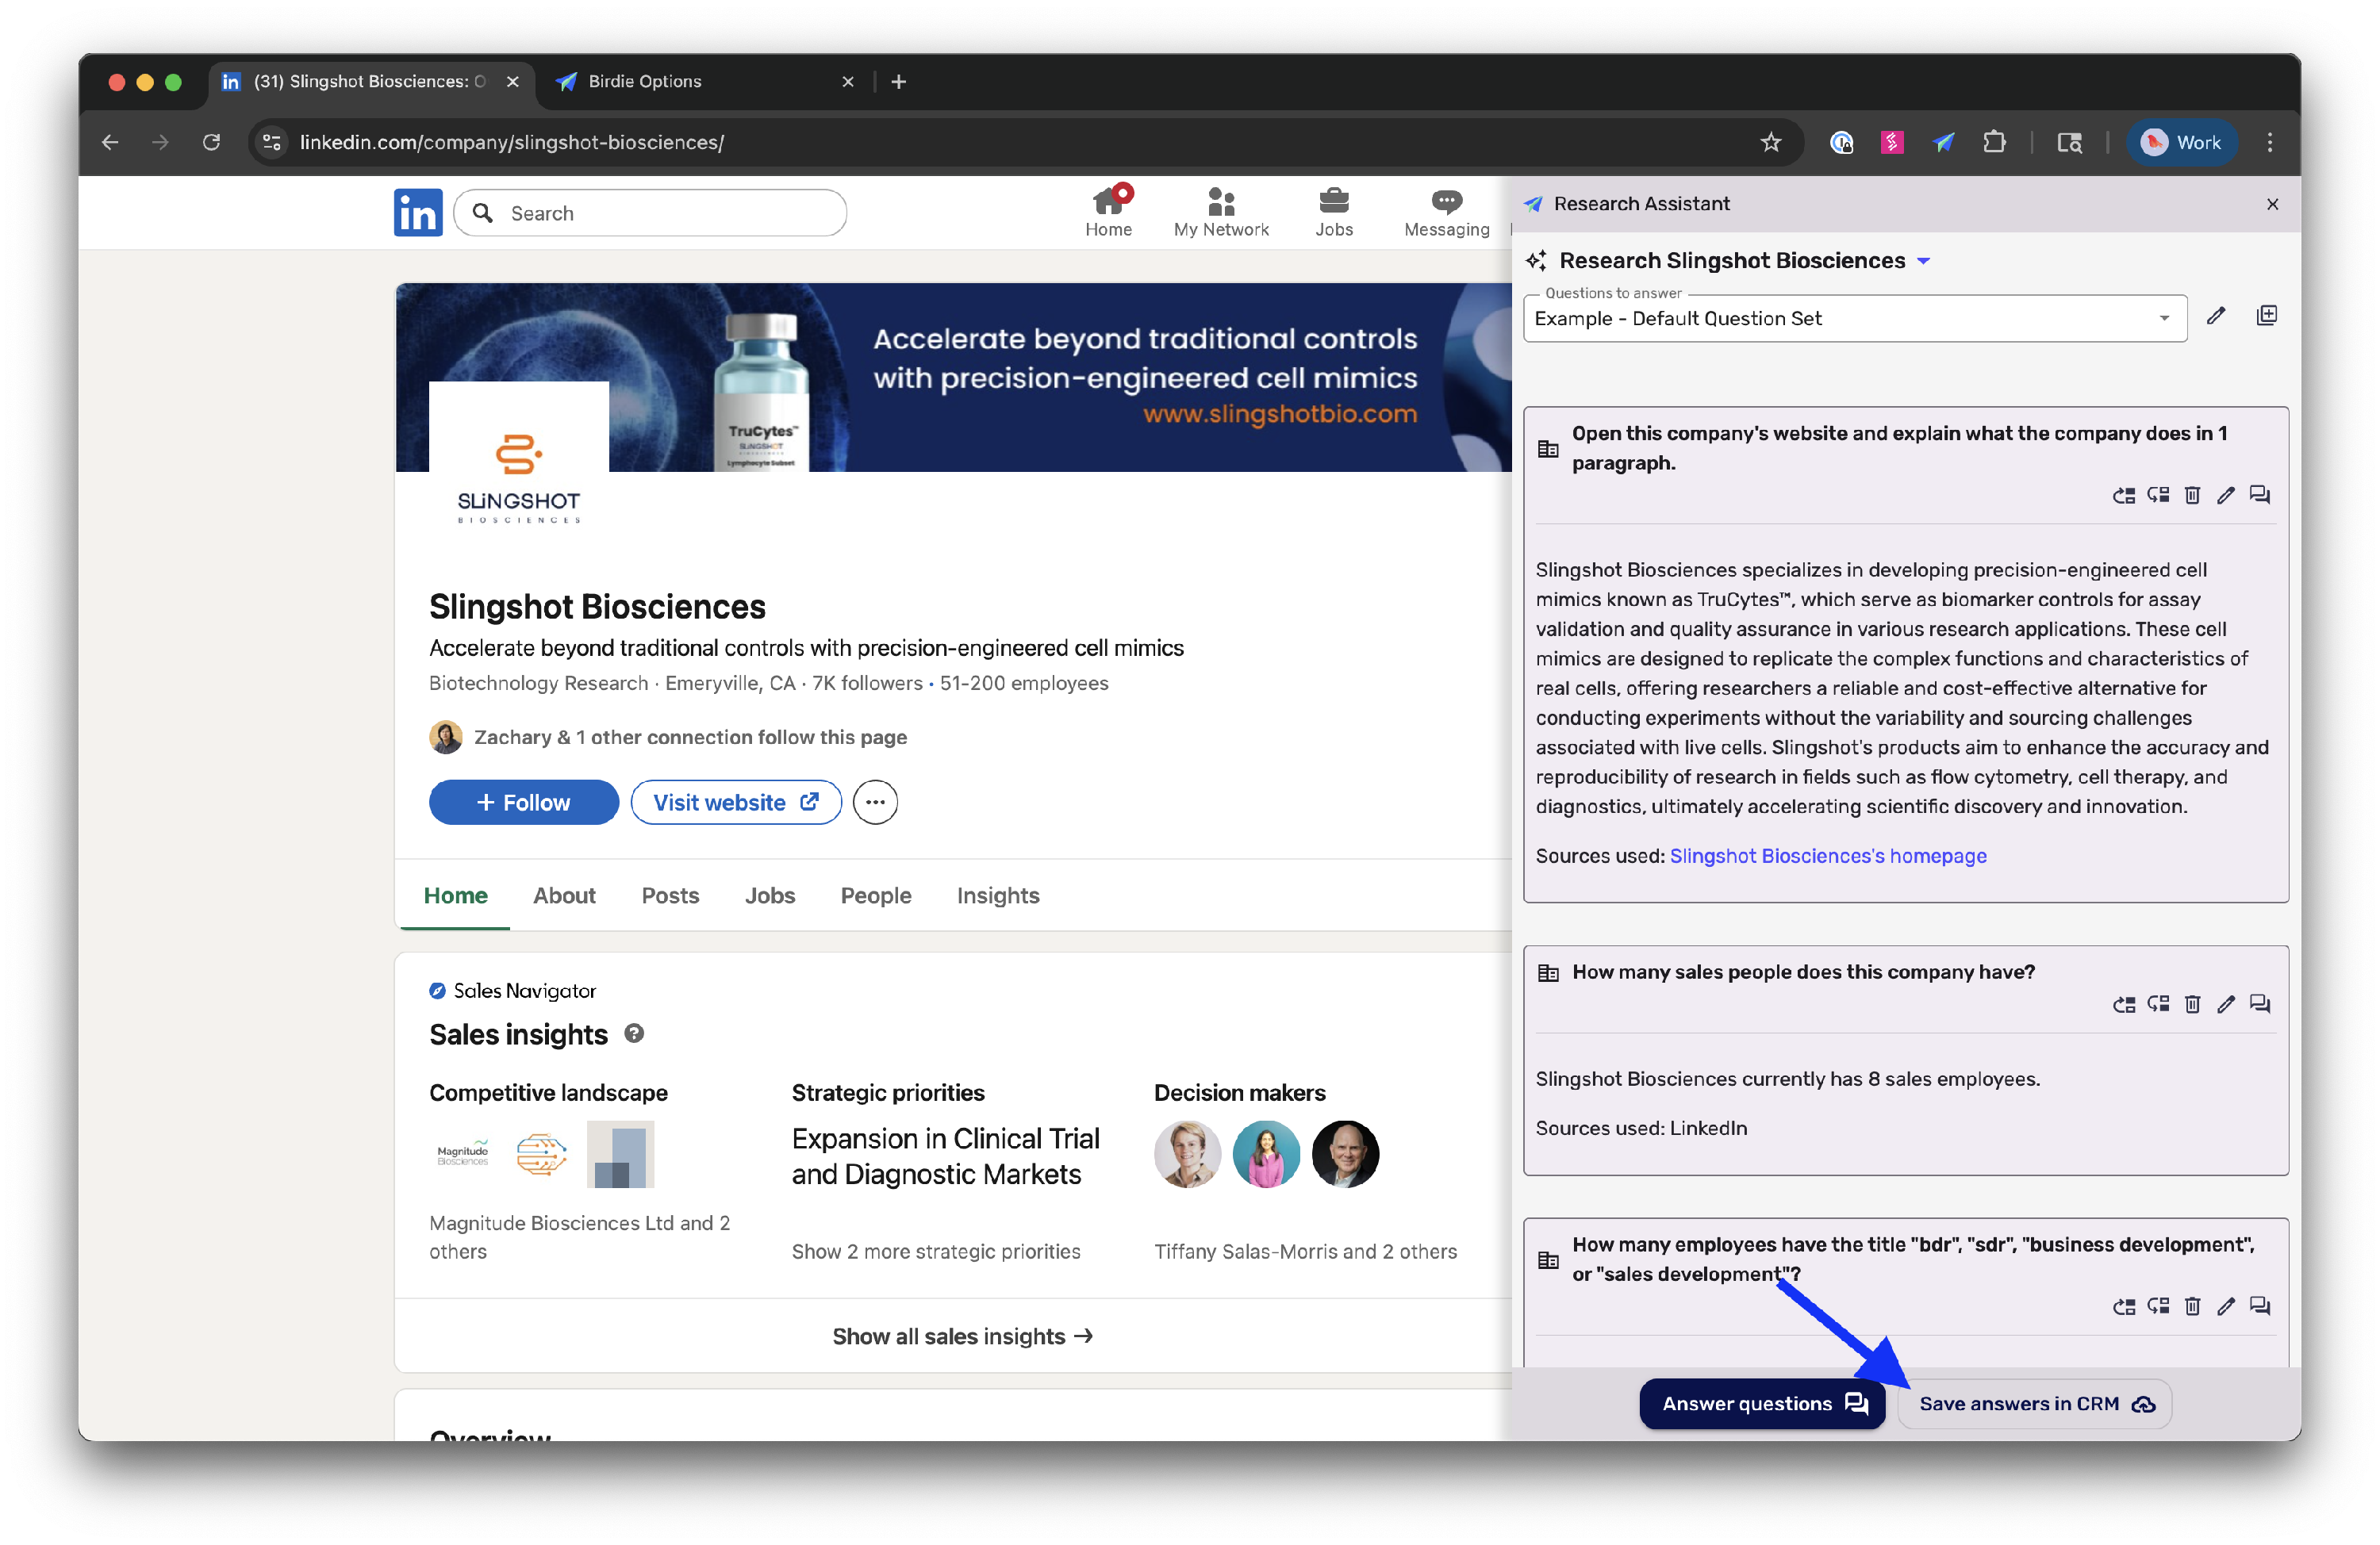2380x1545 pixels.
Task: Close the Birdie Options tab
Action: (848, 82)
